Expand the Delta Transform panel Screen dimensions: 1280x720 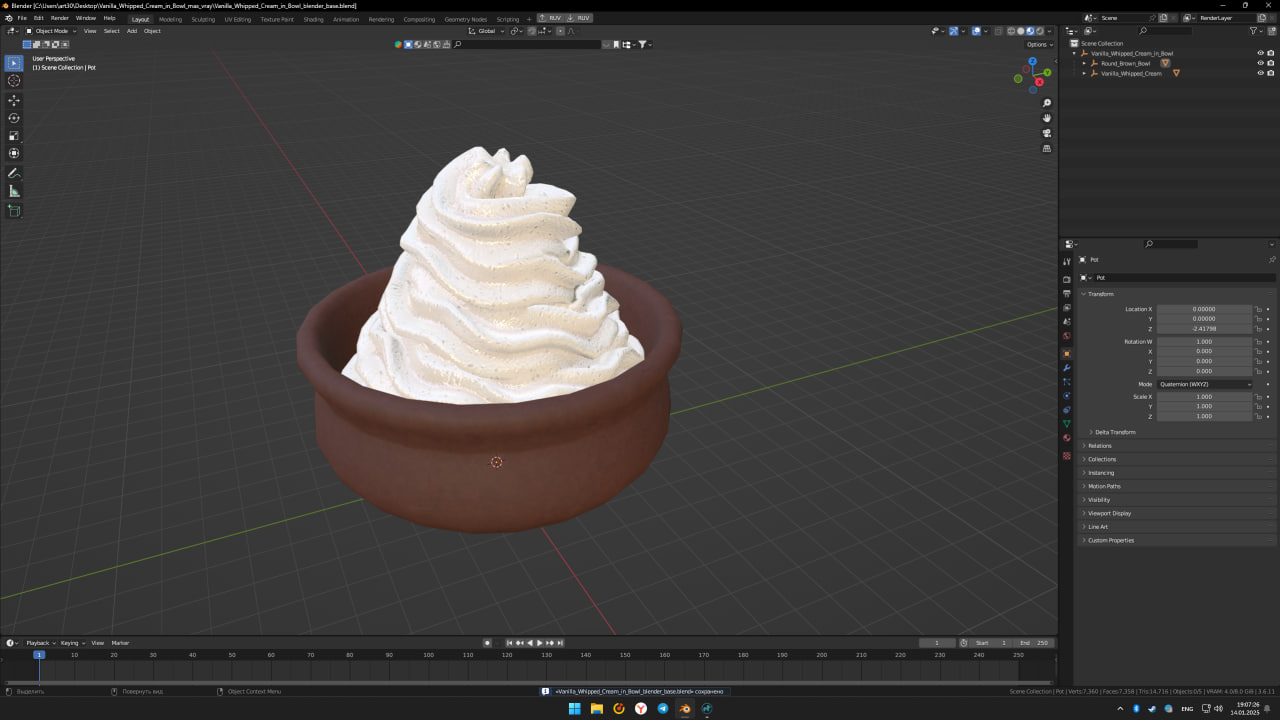[1115, 432]
